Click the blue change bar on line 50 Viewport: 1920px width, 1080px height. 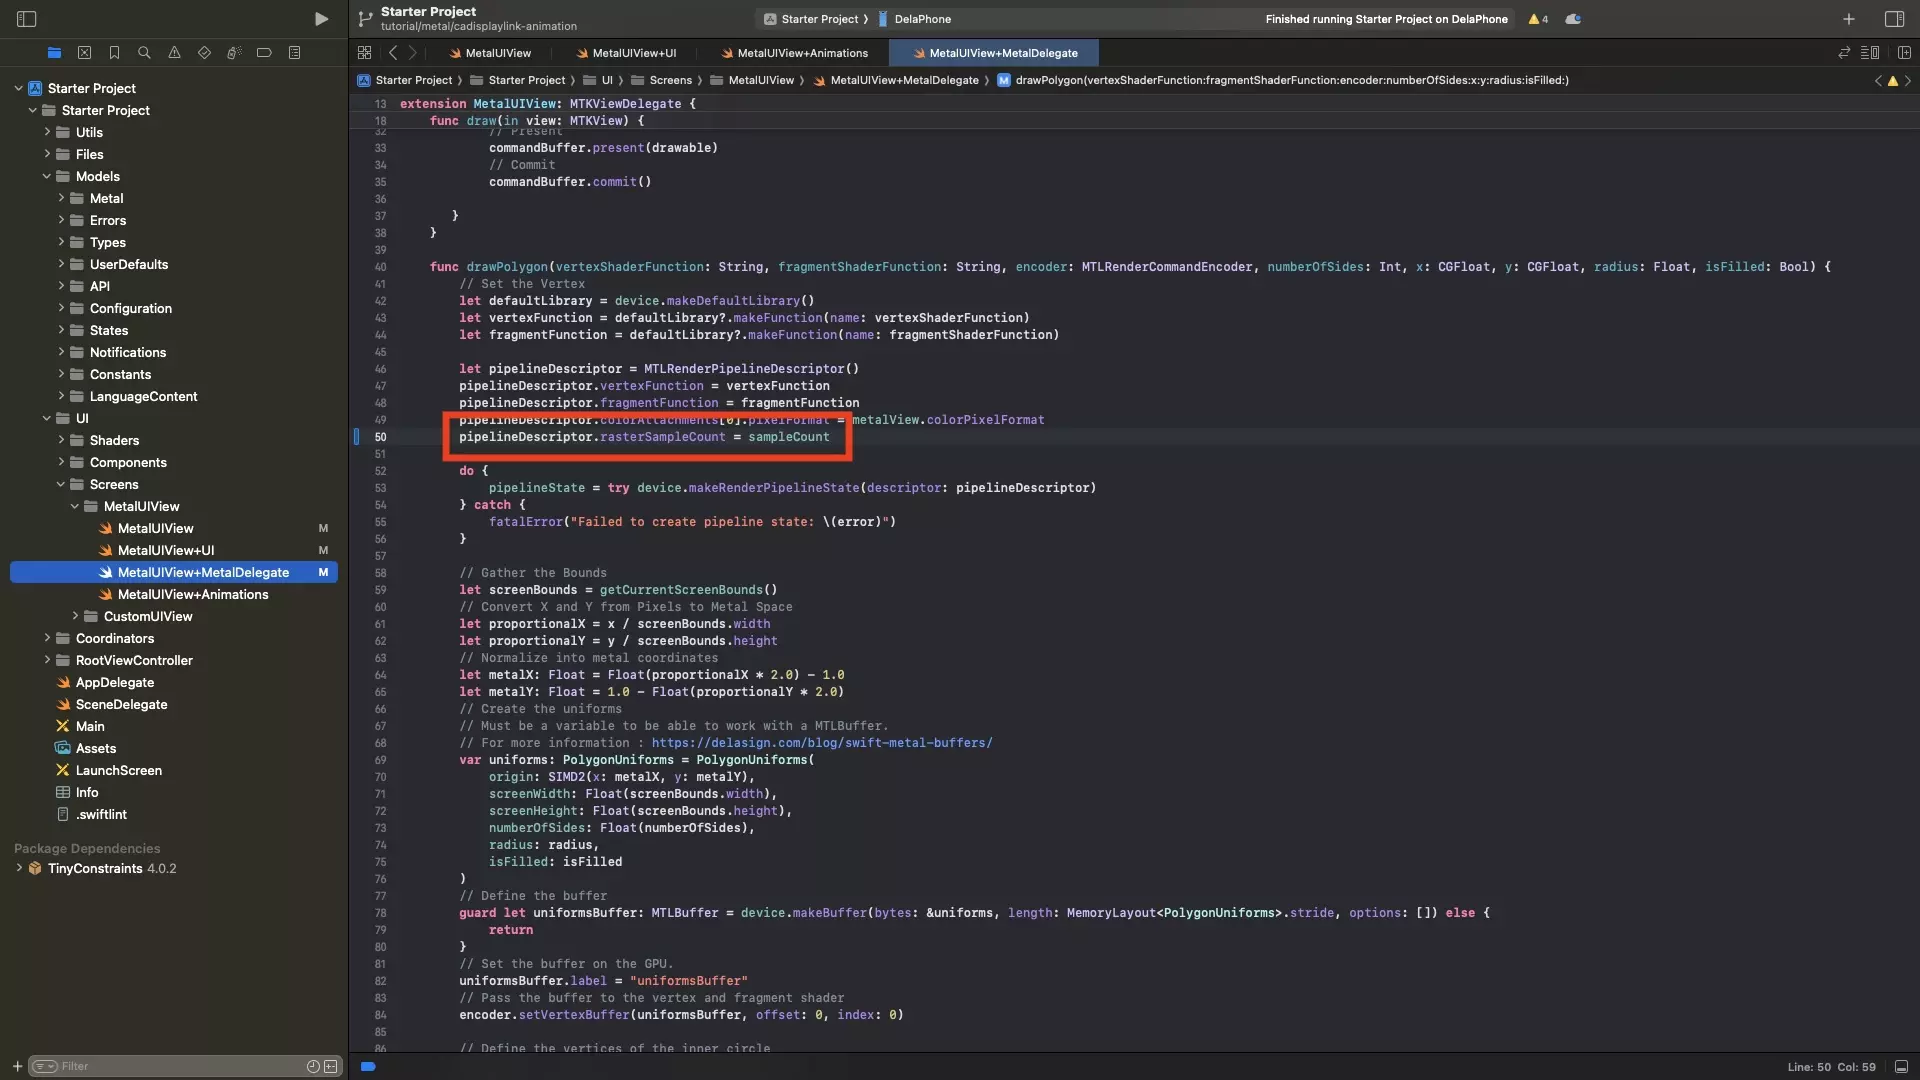tap(356, 437)
